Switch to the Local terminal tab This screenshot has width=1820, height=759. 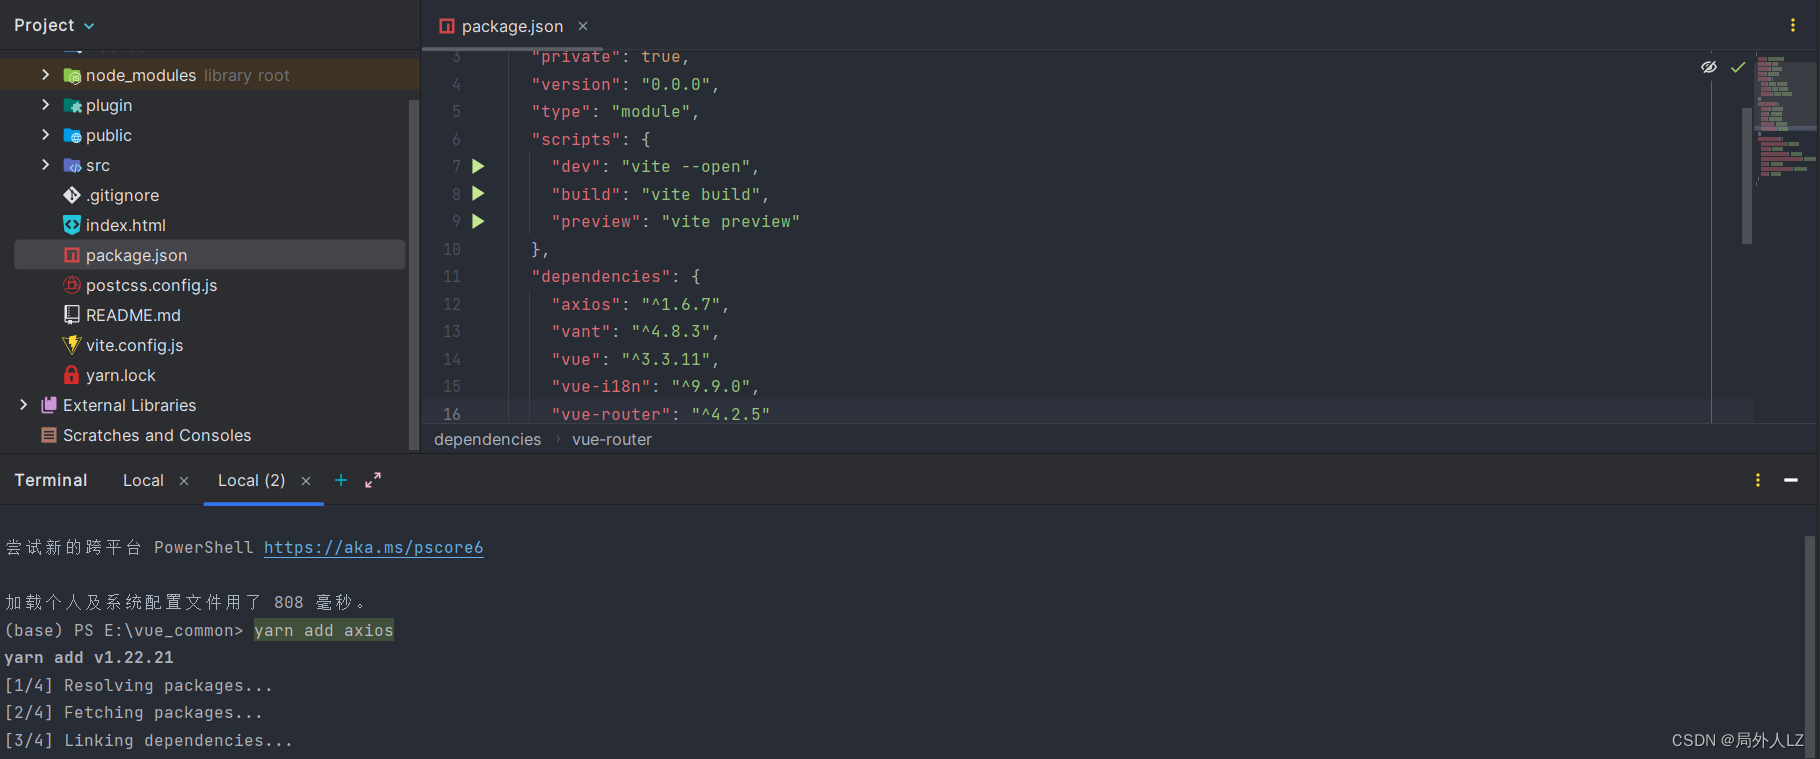(143, 481)
